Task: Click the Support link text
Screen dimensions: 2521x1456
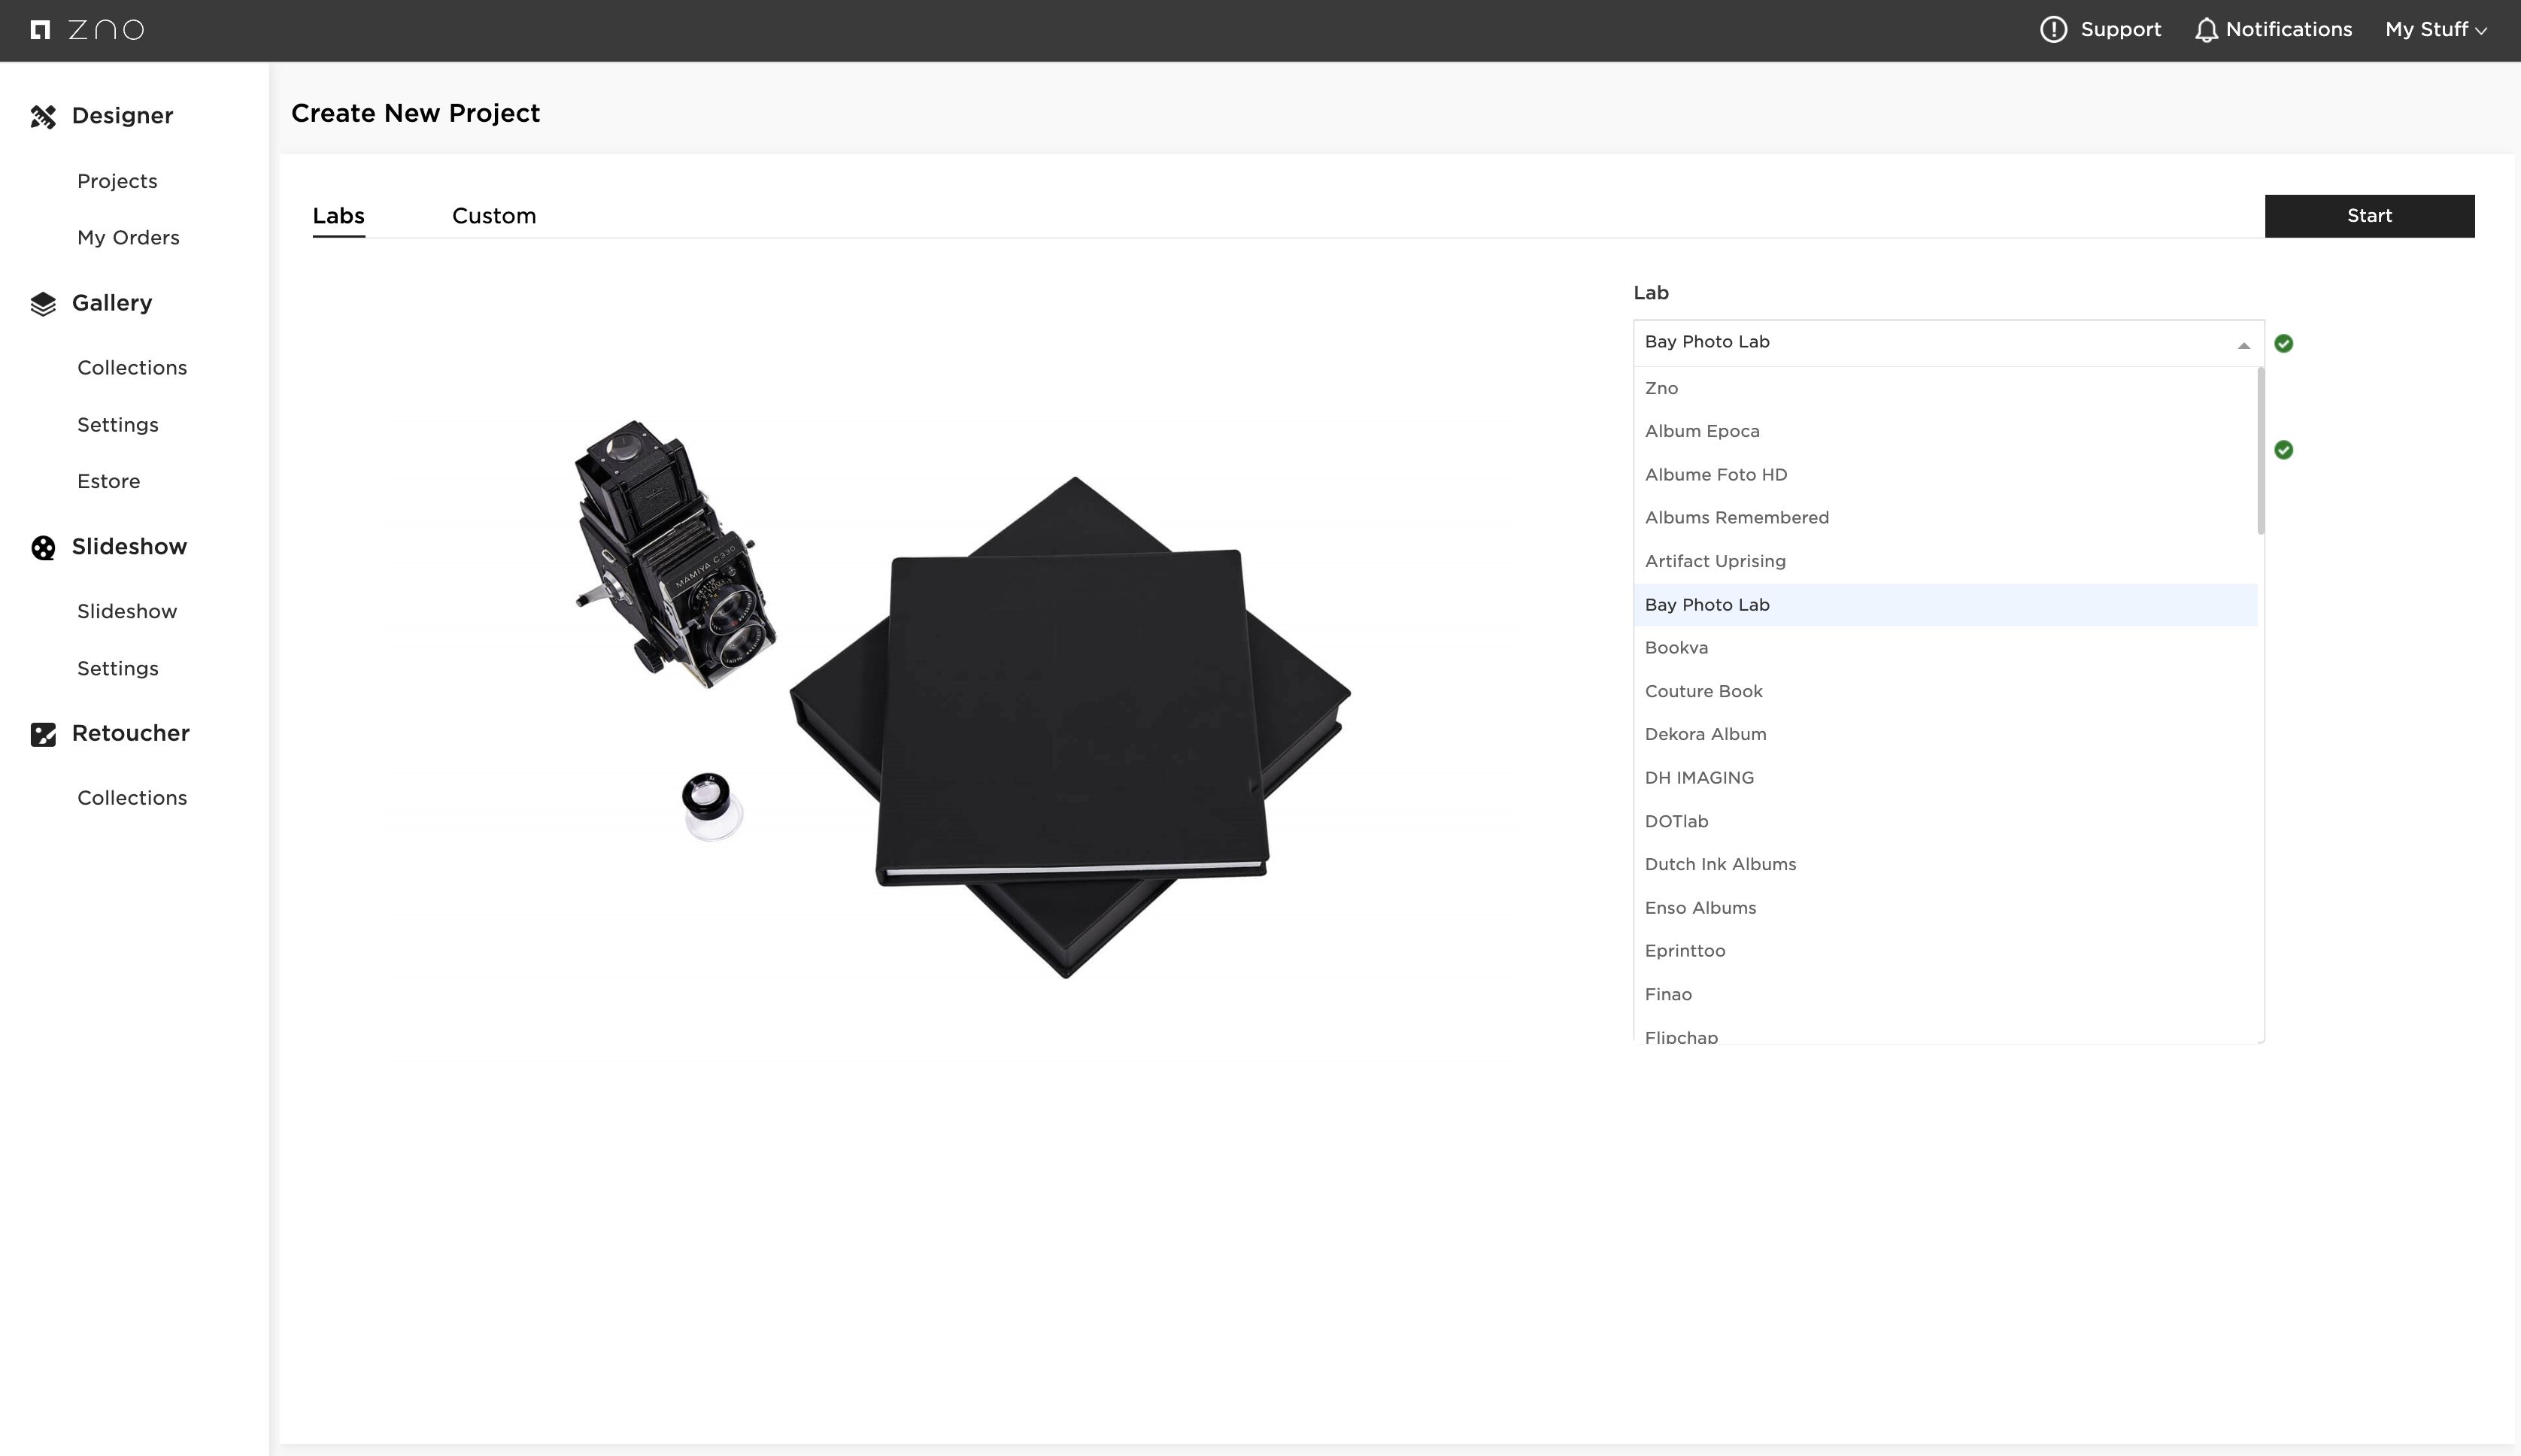Action: coord(2120,30)
